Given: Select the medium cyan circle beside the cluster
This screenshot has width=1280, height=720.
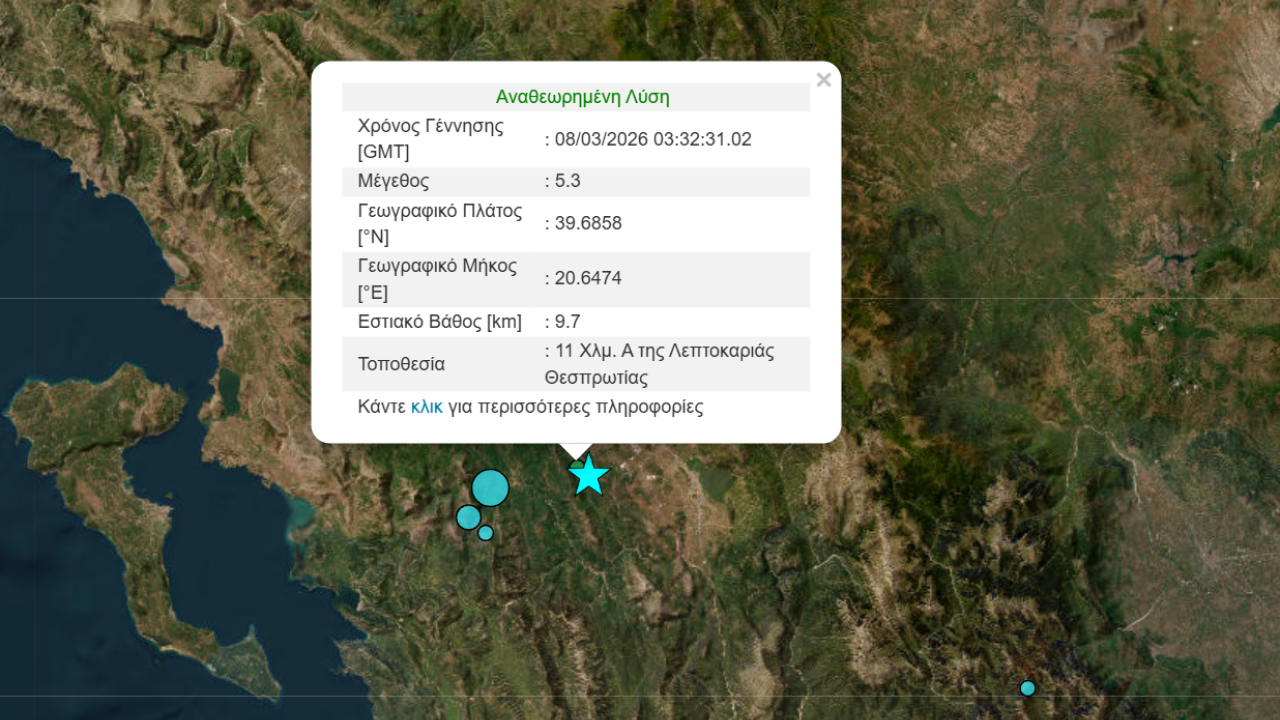Looking at the screenshot, I should pyautogui.click(x=468, y=517).
